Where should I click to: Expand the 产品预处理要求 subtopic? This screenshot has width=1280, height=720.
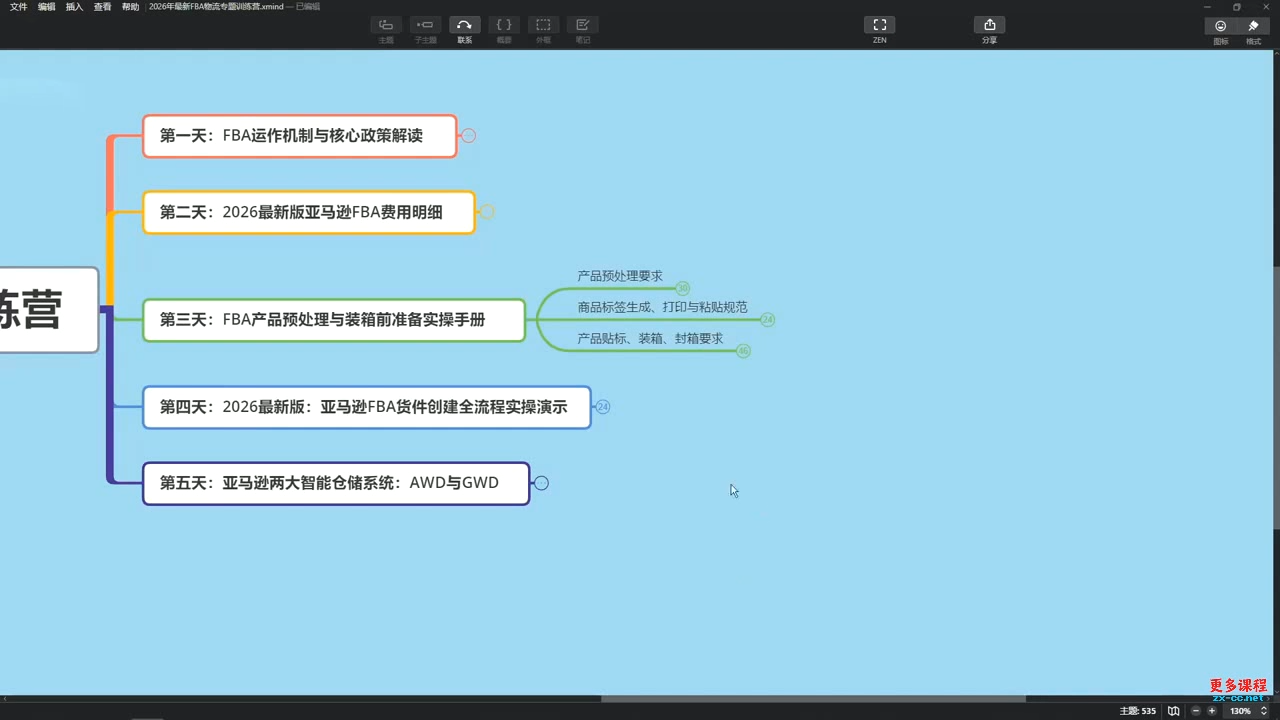(x=683, y=288)
